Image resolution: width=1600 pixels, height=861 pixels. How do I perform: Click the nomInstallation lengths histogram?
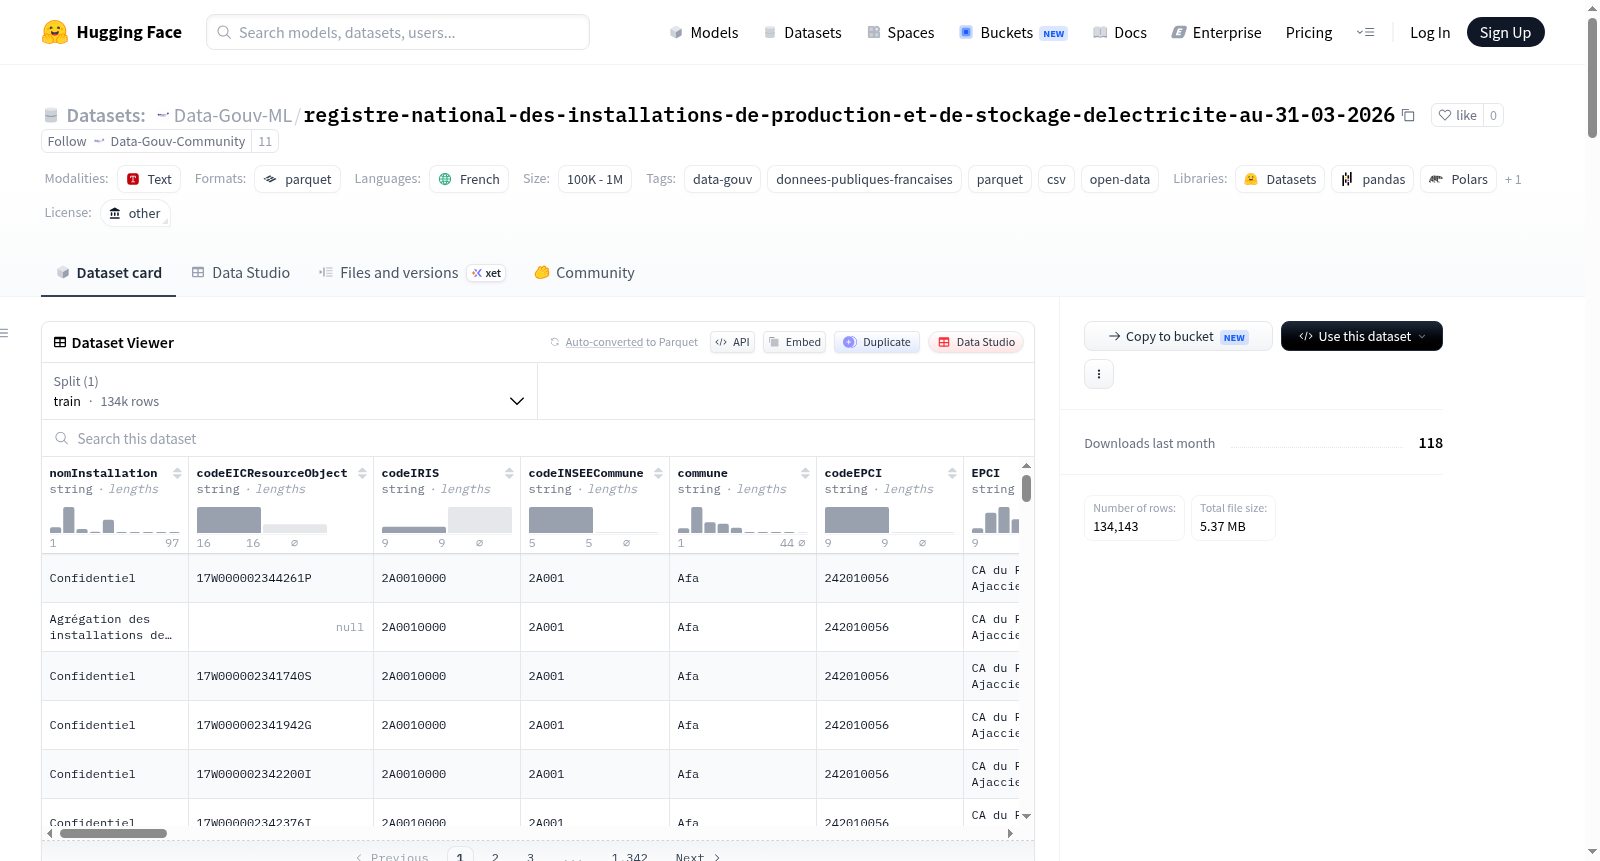pyautogui.click(x=115, y=519)
